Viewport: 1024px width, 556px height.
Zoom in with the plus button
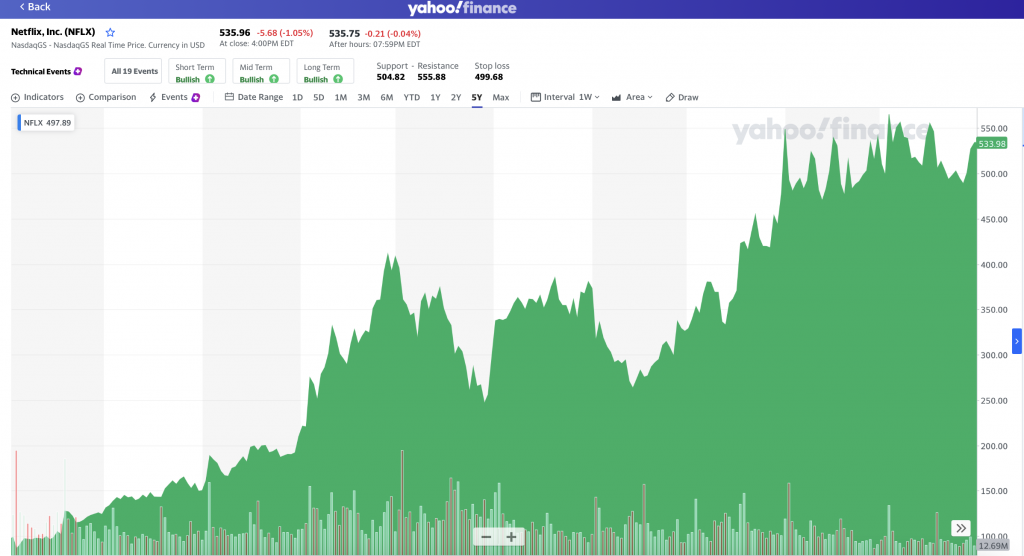[x=511, y=537]
